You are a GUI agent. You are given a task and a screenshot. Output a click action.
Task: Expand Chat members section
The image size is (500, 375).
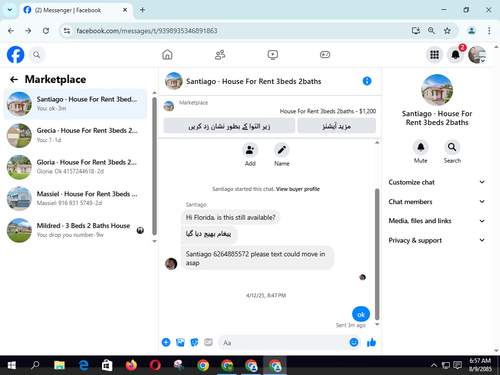(x=437, y=201)
